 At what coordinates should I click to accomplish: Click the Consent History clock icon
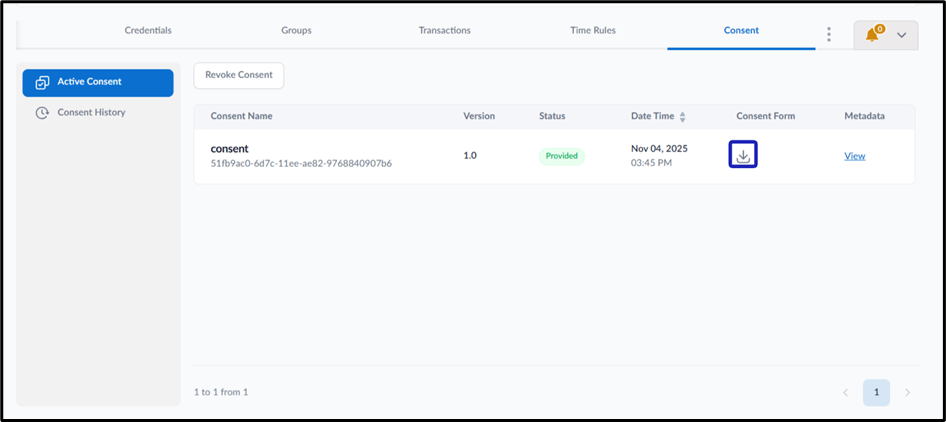42,113
